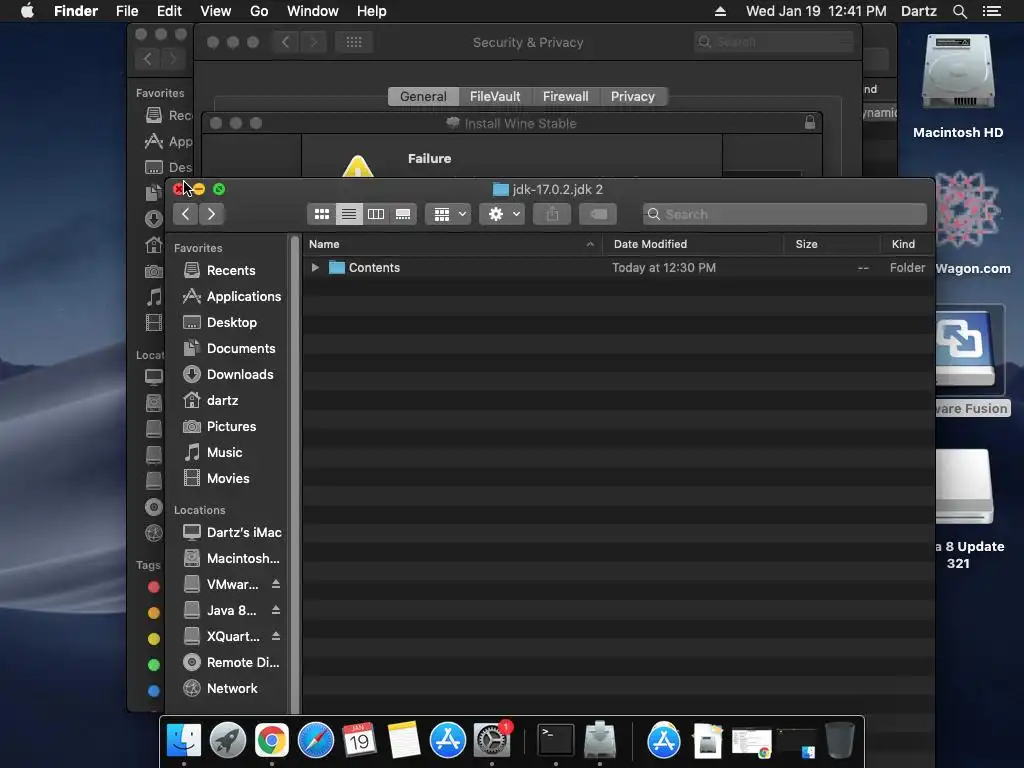Open Documents in the sidebar
Screen dimensions: 1024x768
(x=229, y=349)
